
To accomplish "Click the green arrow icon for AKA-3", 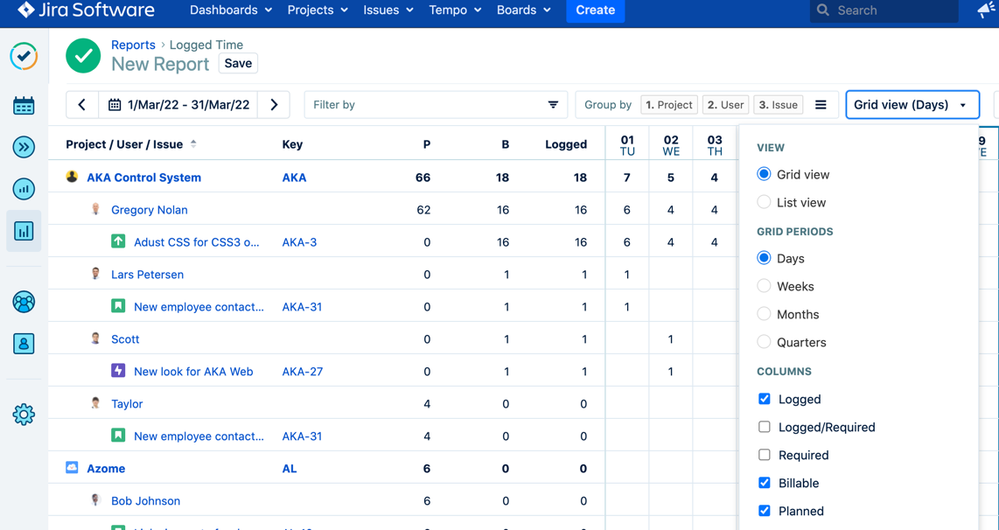I will (118, 241).
